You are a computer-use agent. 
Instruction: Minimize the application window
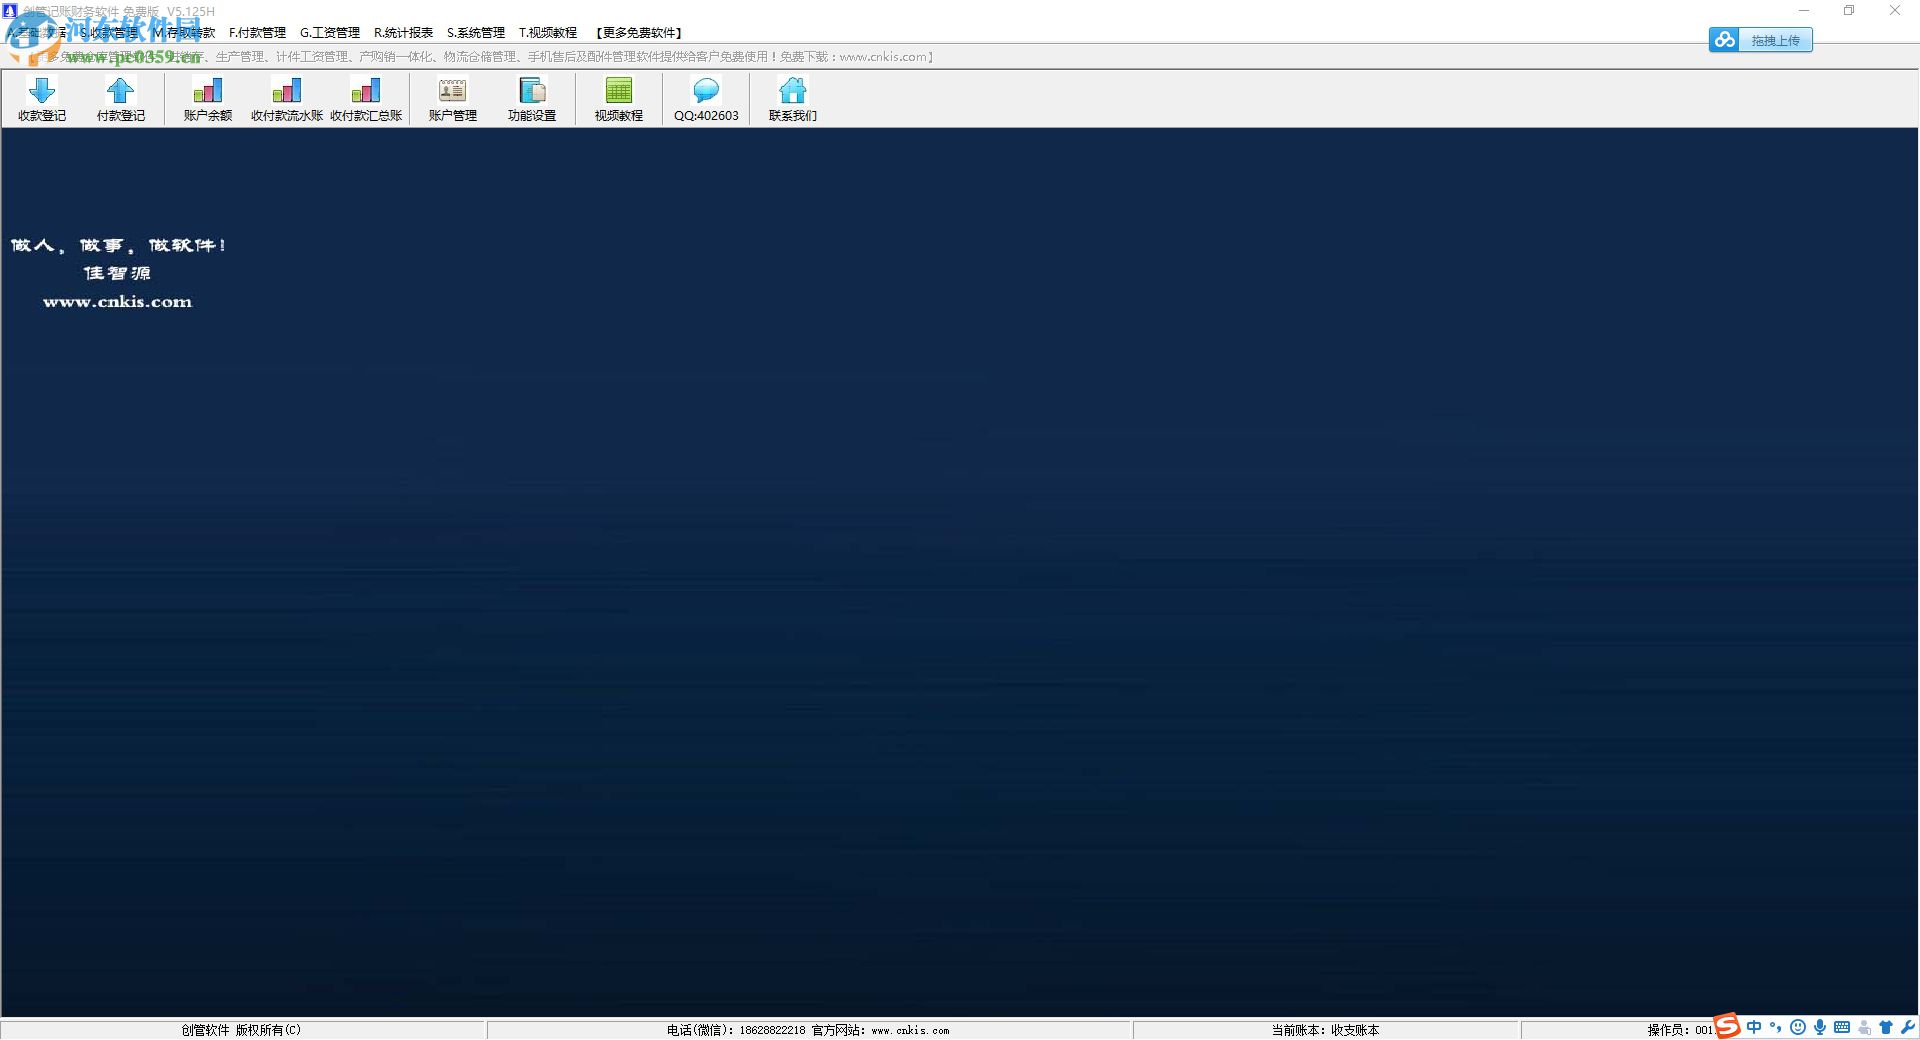(1804, 11)
